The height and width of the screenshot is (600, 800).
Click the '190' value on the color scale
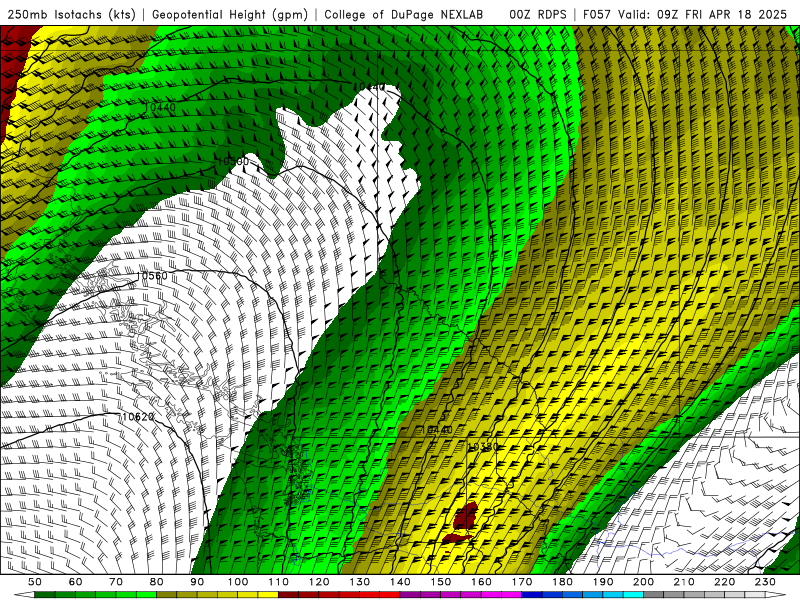coord(603,582)
